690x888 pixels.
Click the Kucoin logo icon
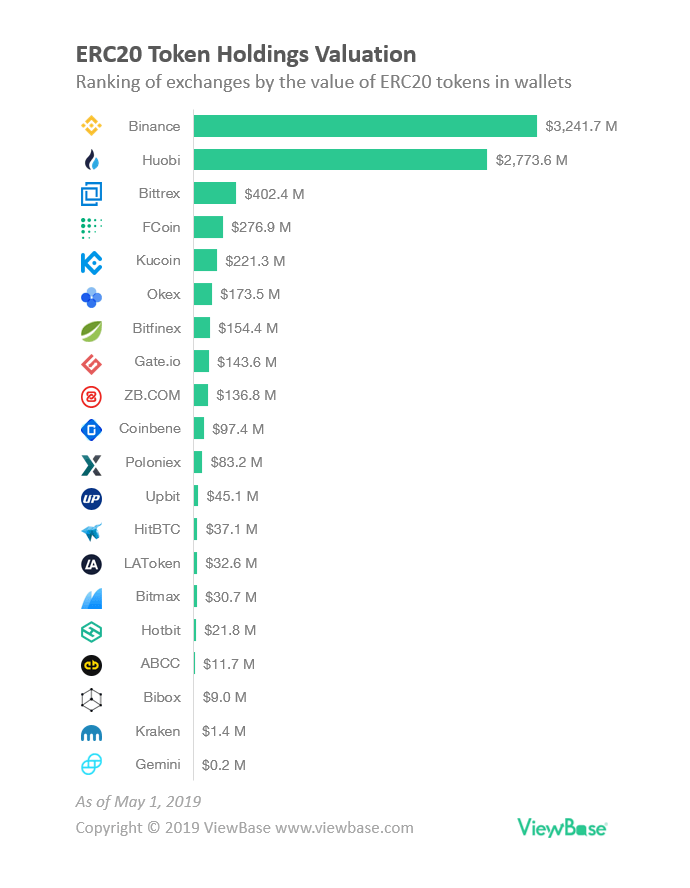pyautogui.click(x=91, y=261)
